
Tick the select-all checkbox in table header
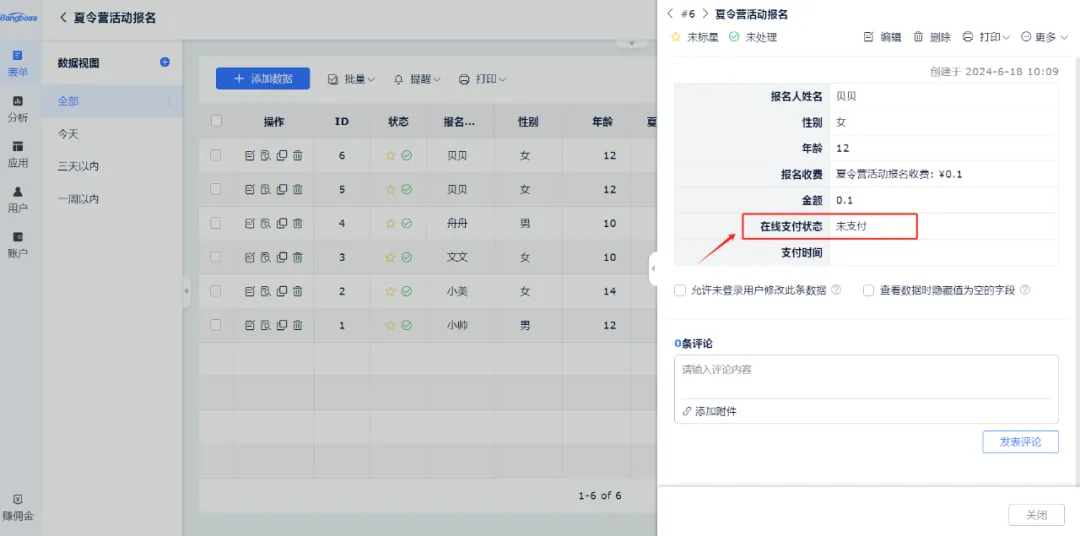tap(216, 121)
